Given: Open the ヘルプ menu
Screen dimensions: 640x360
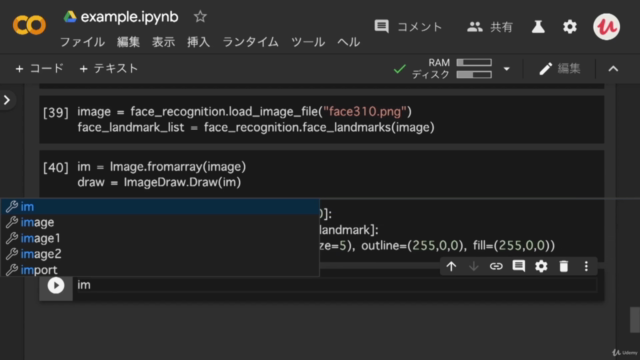Looking at the screenshot, I should coord(349,42).
